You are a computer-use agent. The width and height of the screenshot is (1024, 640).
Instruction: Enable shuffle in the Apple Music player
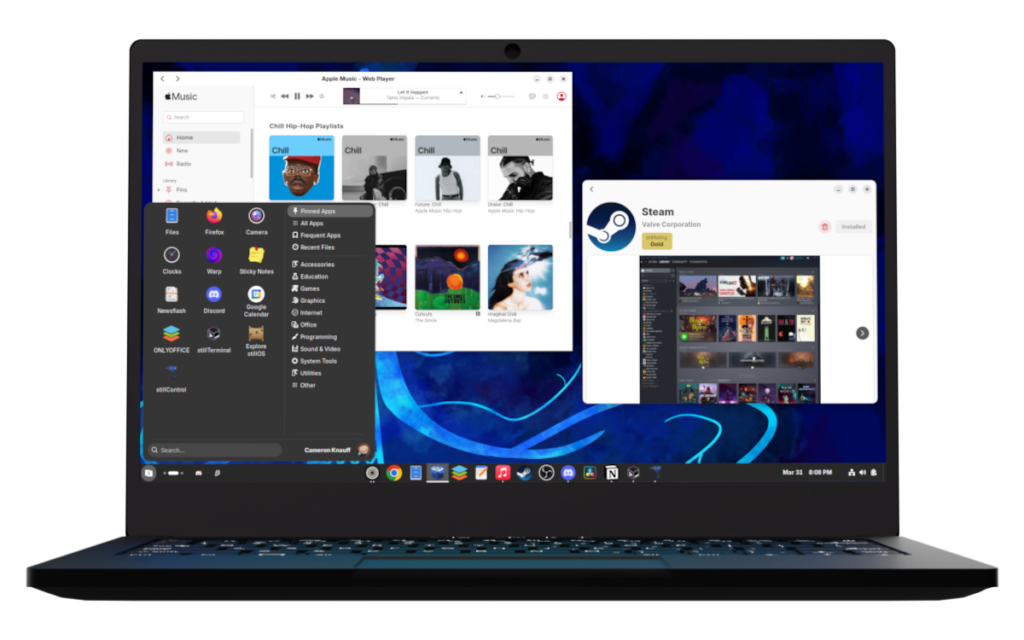click(273, 96)
